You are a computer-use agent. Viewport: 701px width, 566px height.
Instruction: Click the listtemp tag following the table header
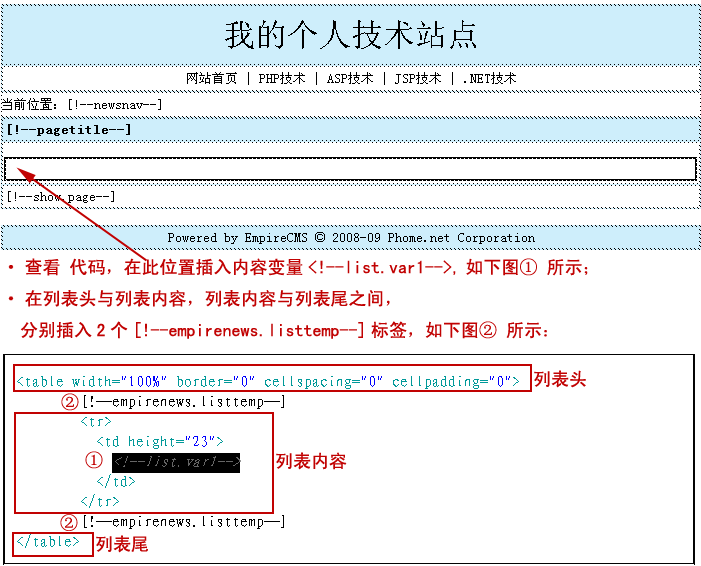click(x=183, y=402)
